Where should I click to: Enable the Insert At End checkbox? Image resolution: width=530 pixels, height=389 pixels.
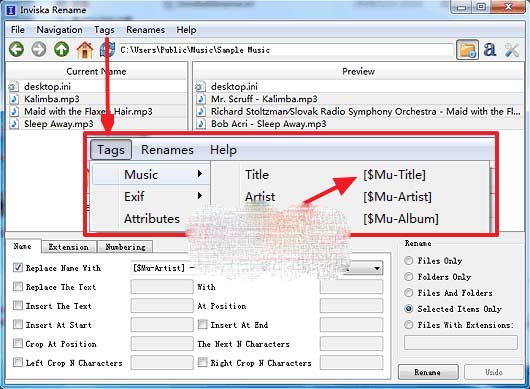click(202, 324)
